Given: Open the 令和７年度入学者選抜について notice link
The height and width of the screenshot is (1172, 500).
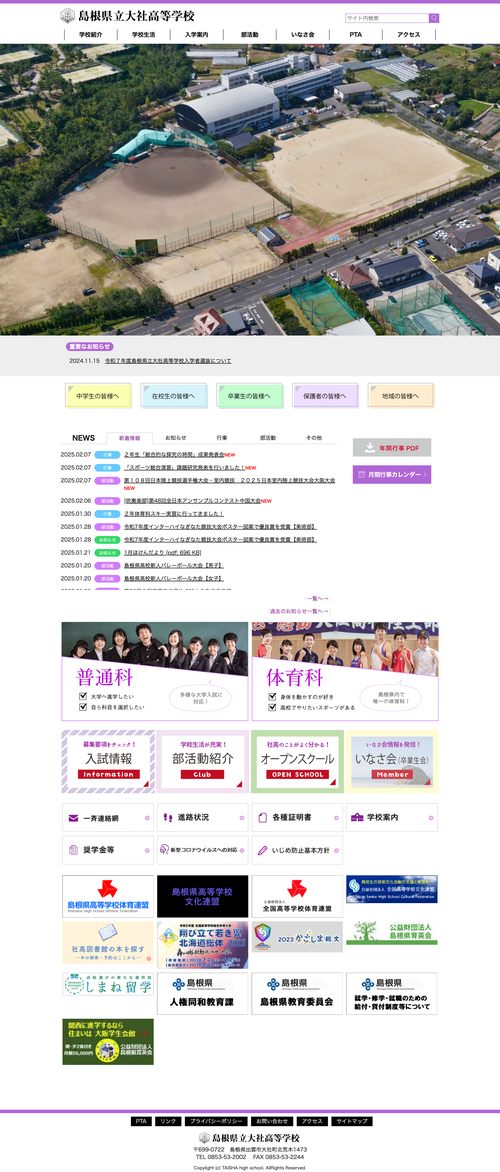Looking at the screenshot, I should [x=168, y=360].
